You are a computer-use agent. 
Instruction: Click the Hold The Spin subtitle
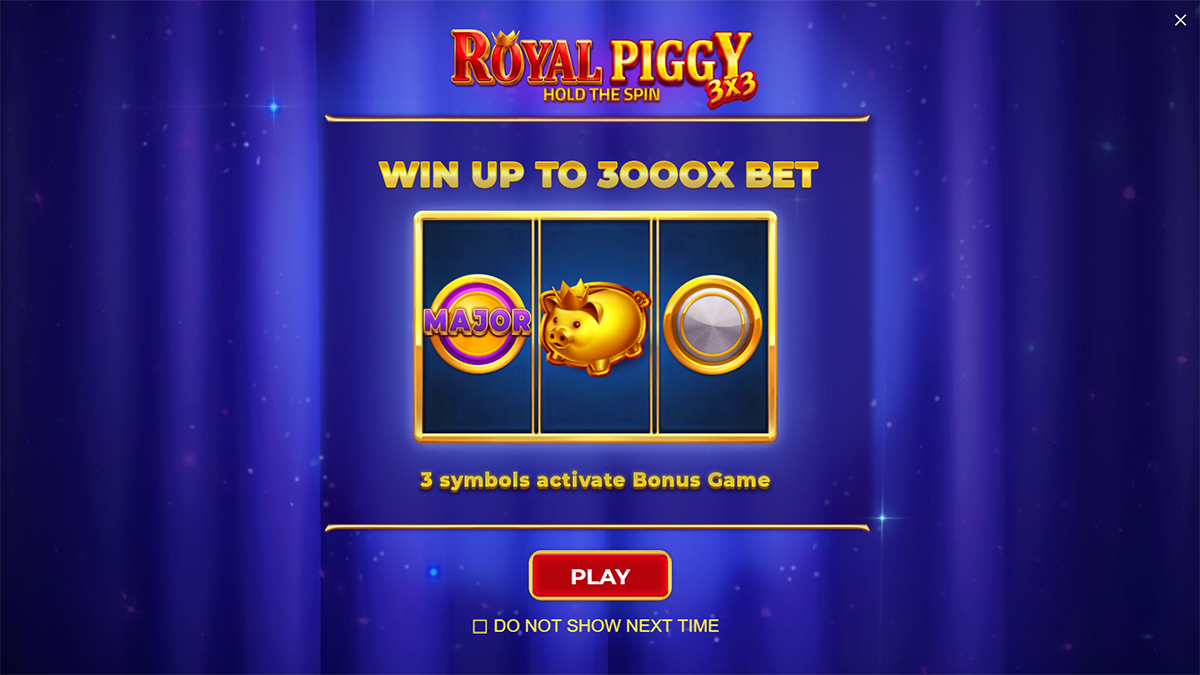point(602,96)
